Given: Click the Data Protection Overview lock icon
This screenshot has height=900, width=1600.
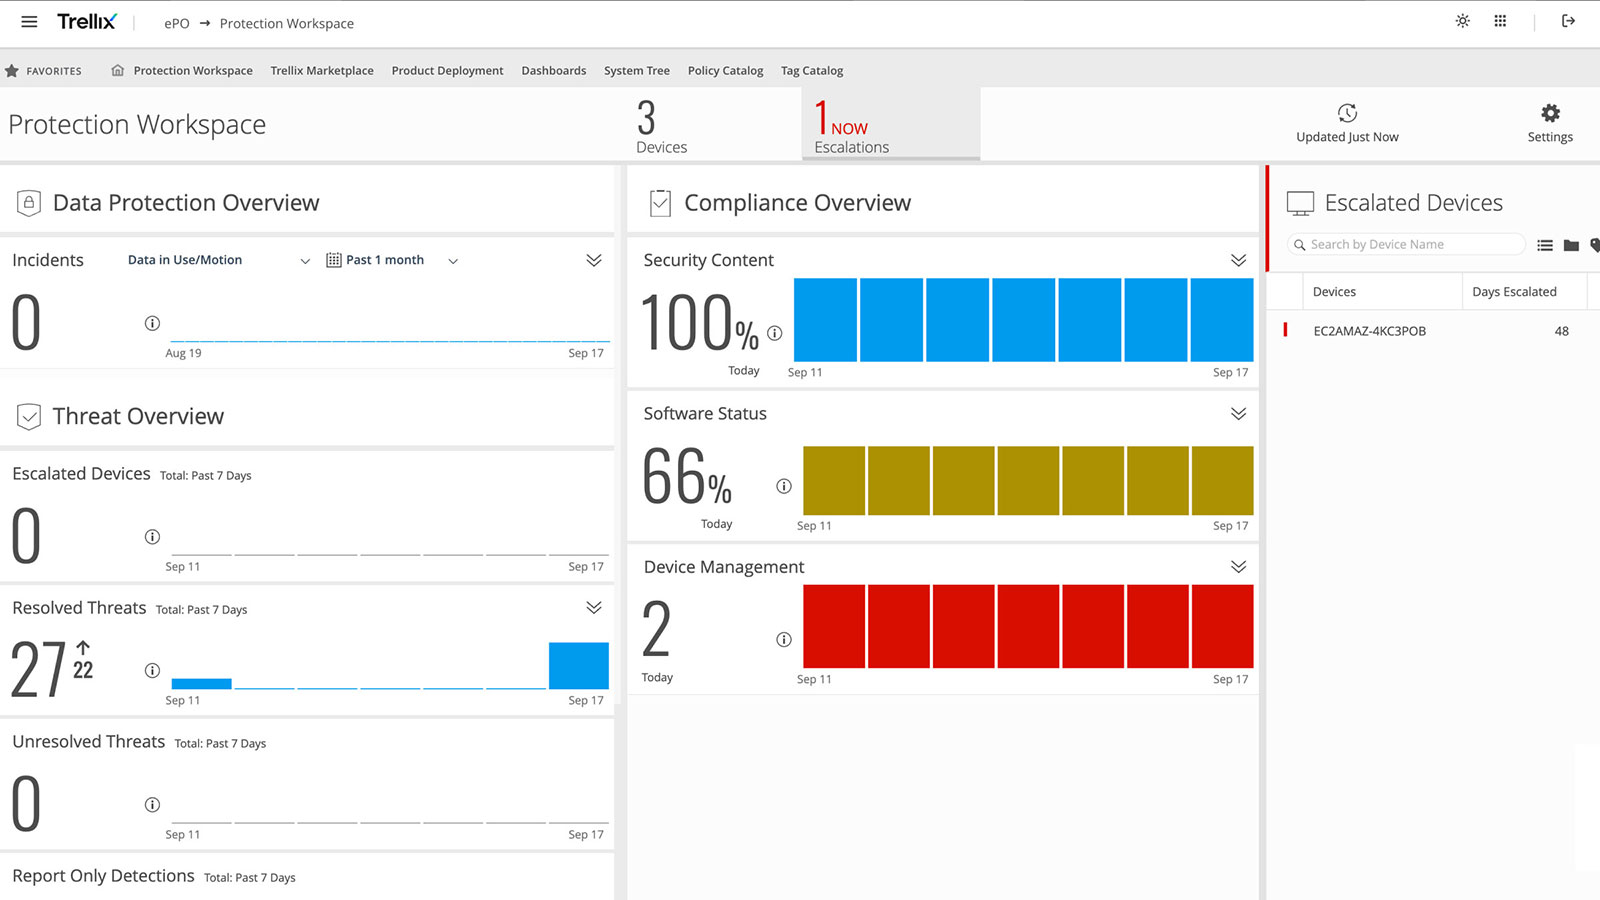Looking at the screenshot, I should (x=29, y=203).
